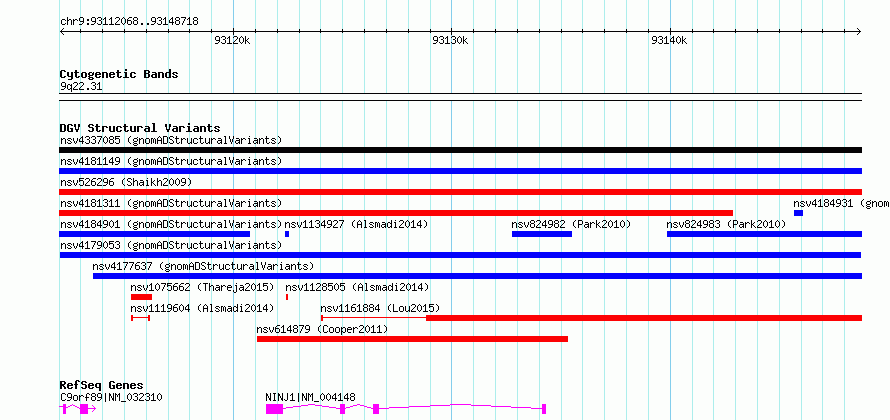Open the nsv4184901 label link

click(x=171, y=224)
